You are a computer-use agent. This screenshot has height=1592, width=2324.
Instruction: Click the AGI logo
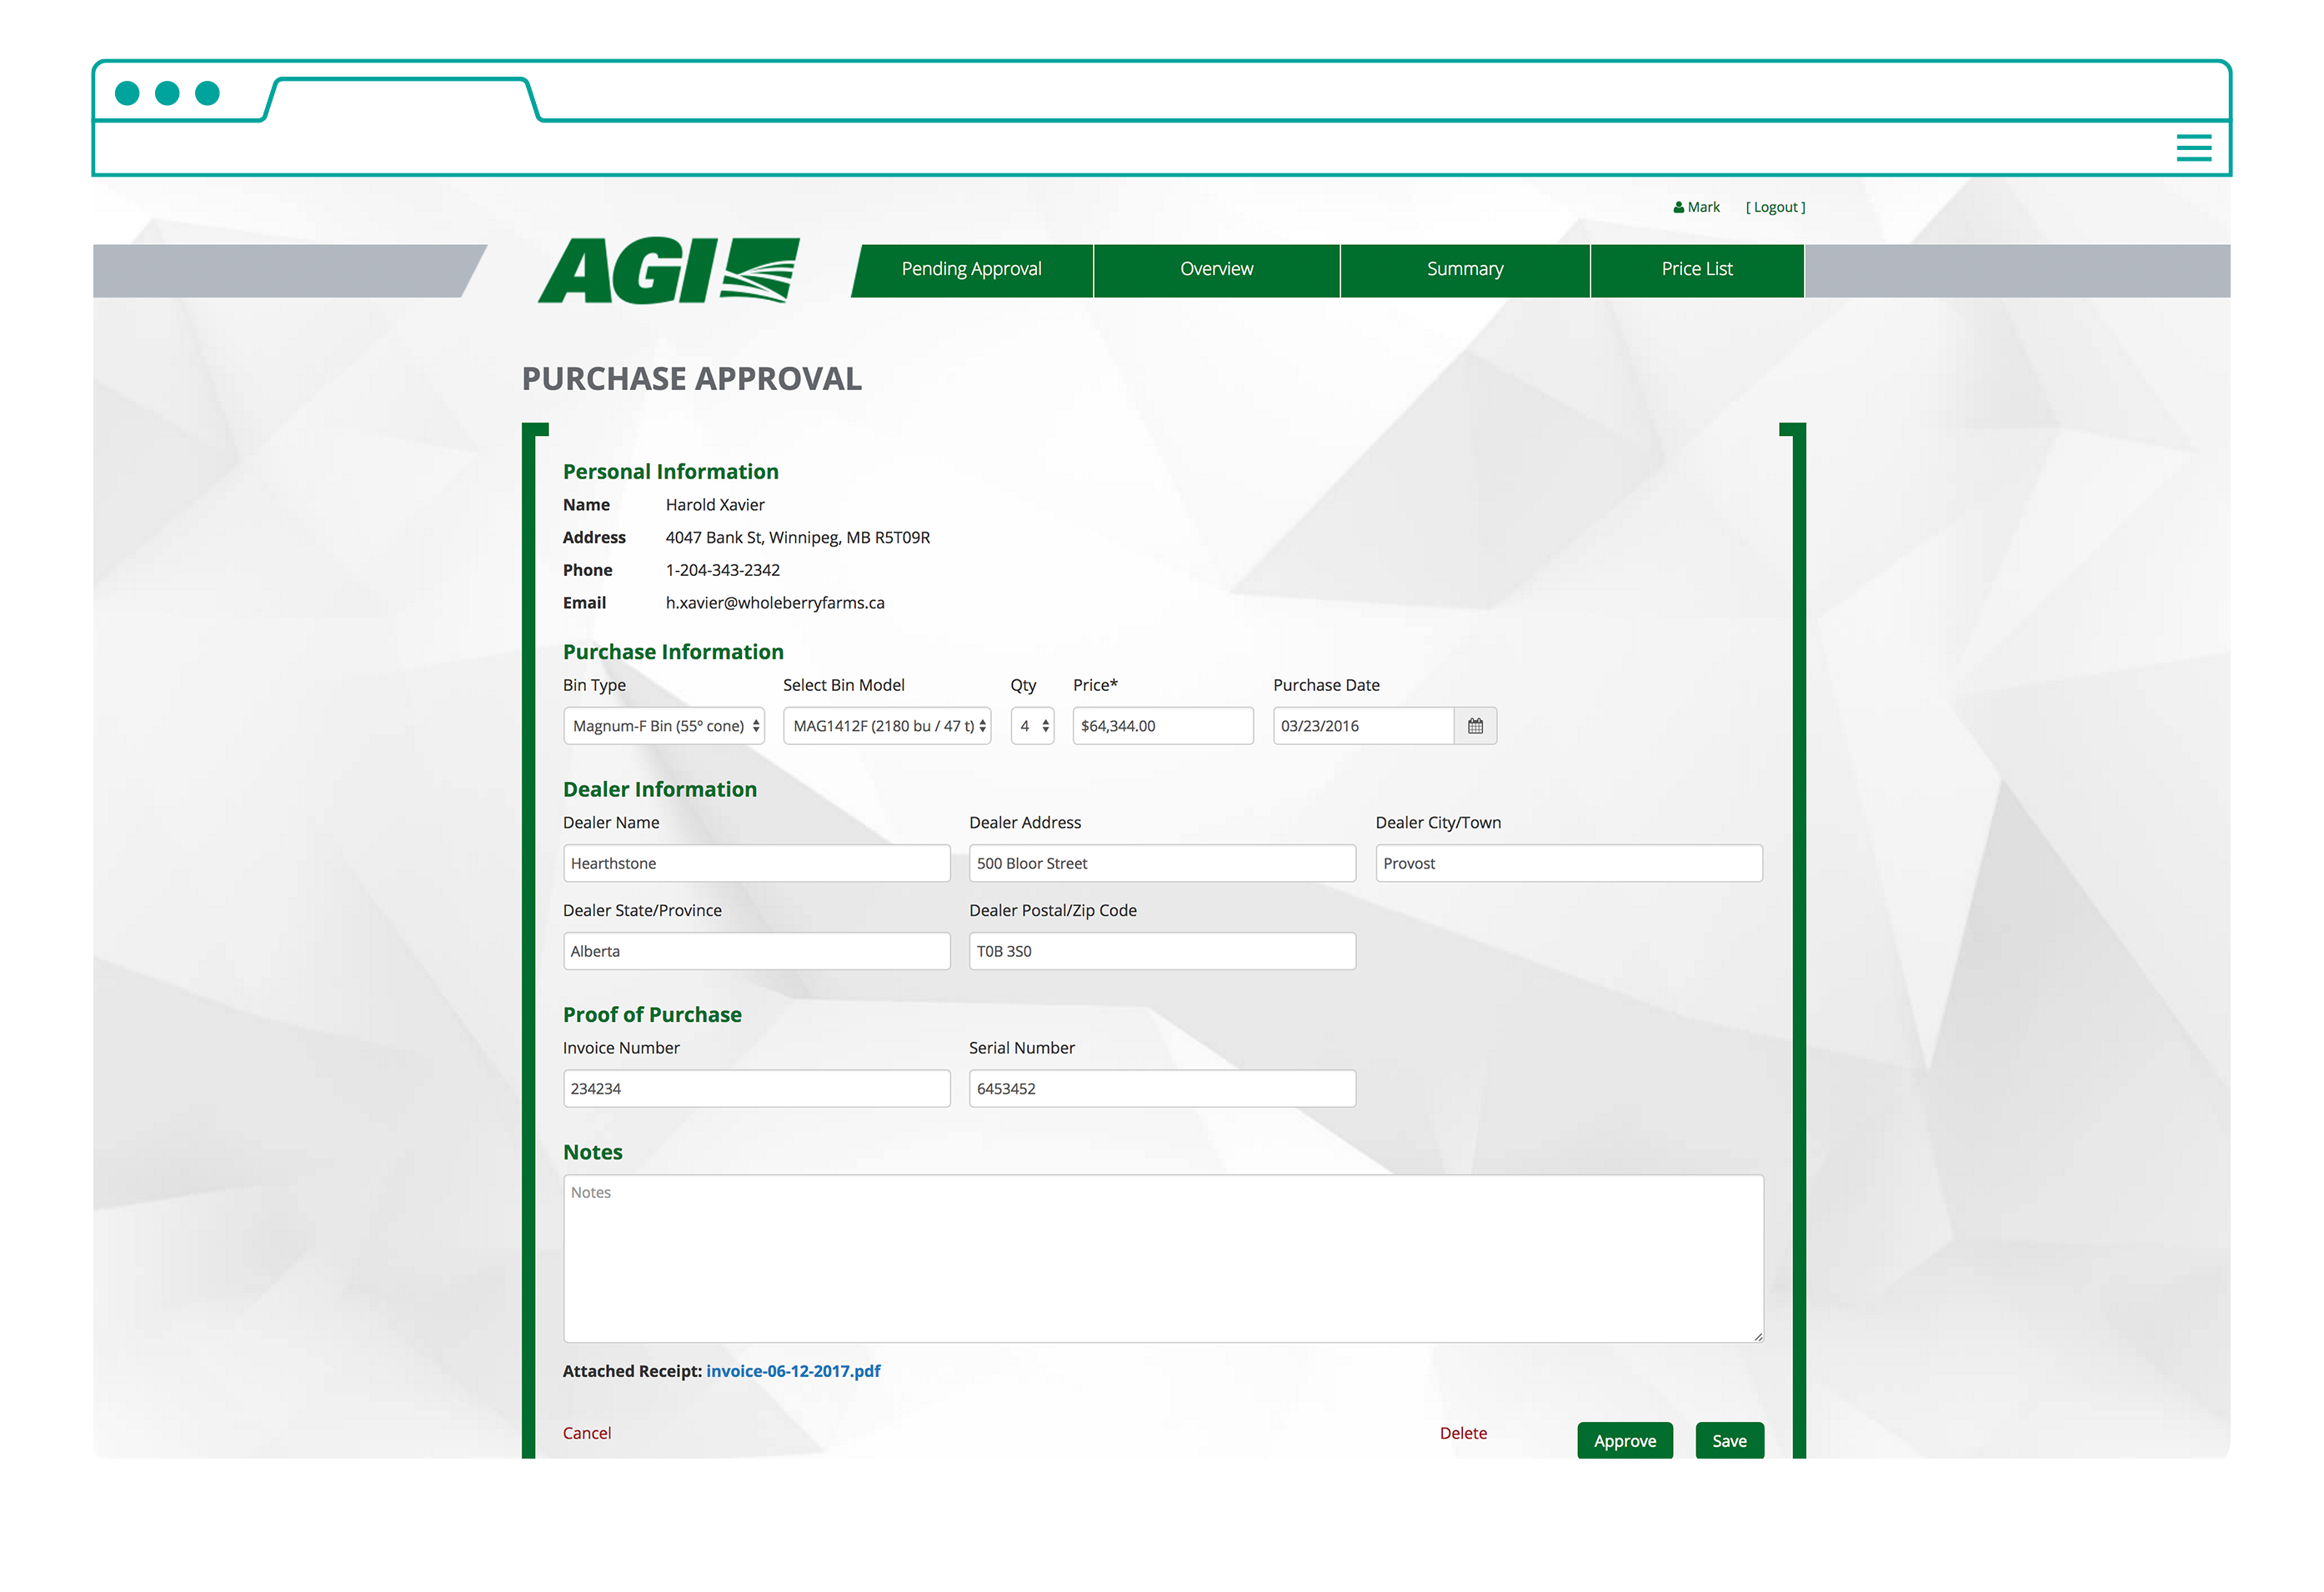coord(669,270)
